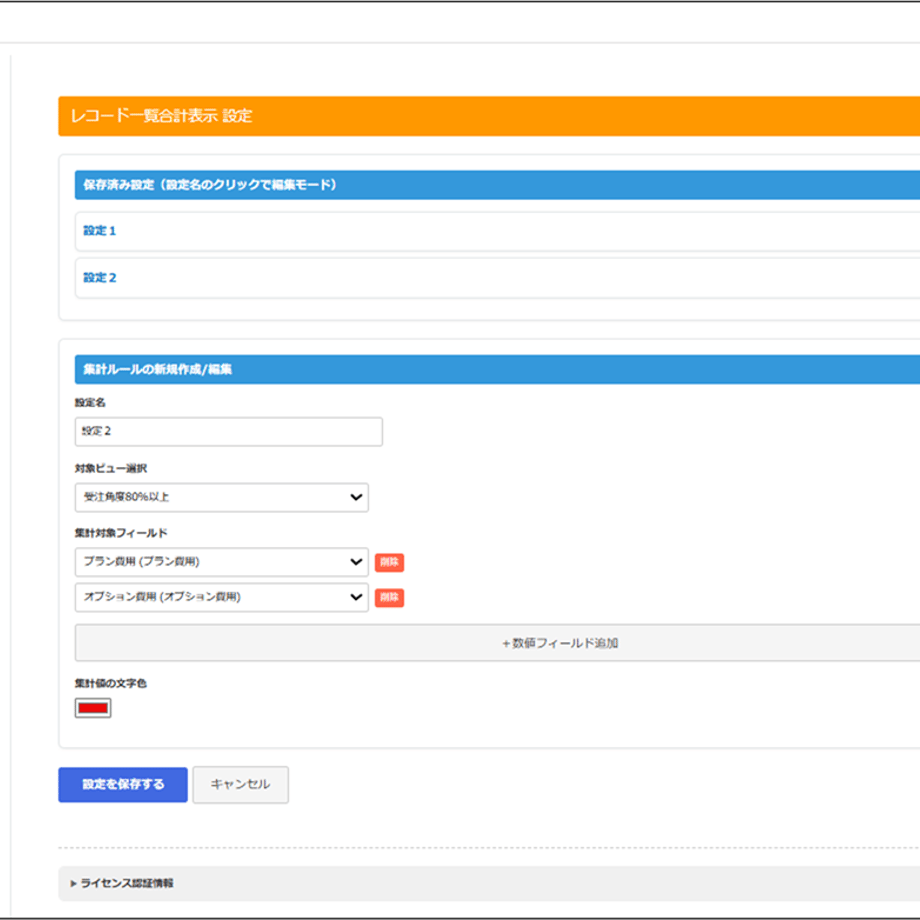Image resolution: width=920 pixels, height=920 pixels.
Task: Click the レコード一覧合計表示 設定 title bar
Action: coord(489,116)
